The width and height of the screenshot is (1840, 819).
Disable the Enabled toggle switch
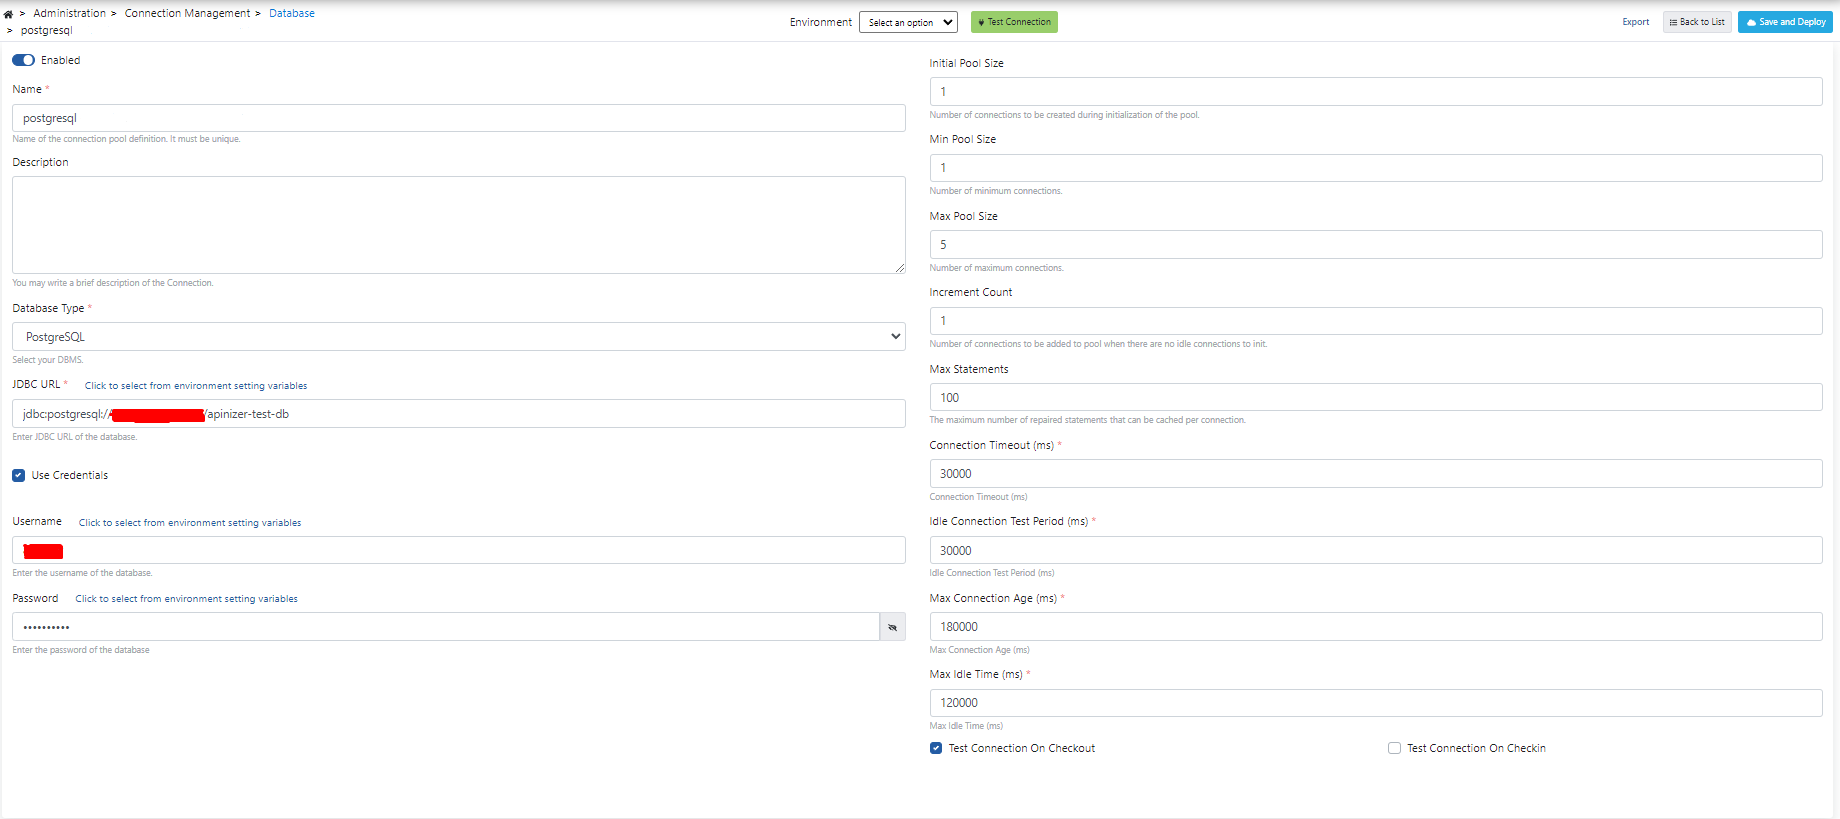pyautogui.click(x=23, y=60)
